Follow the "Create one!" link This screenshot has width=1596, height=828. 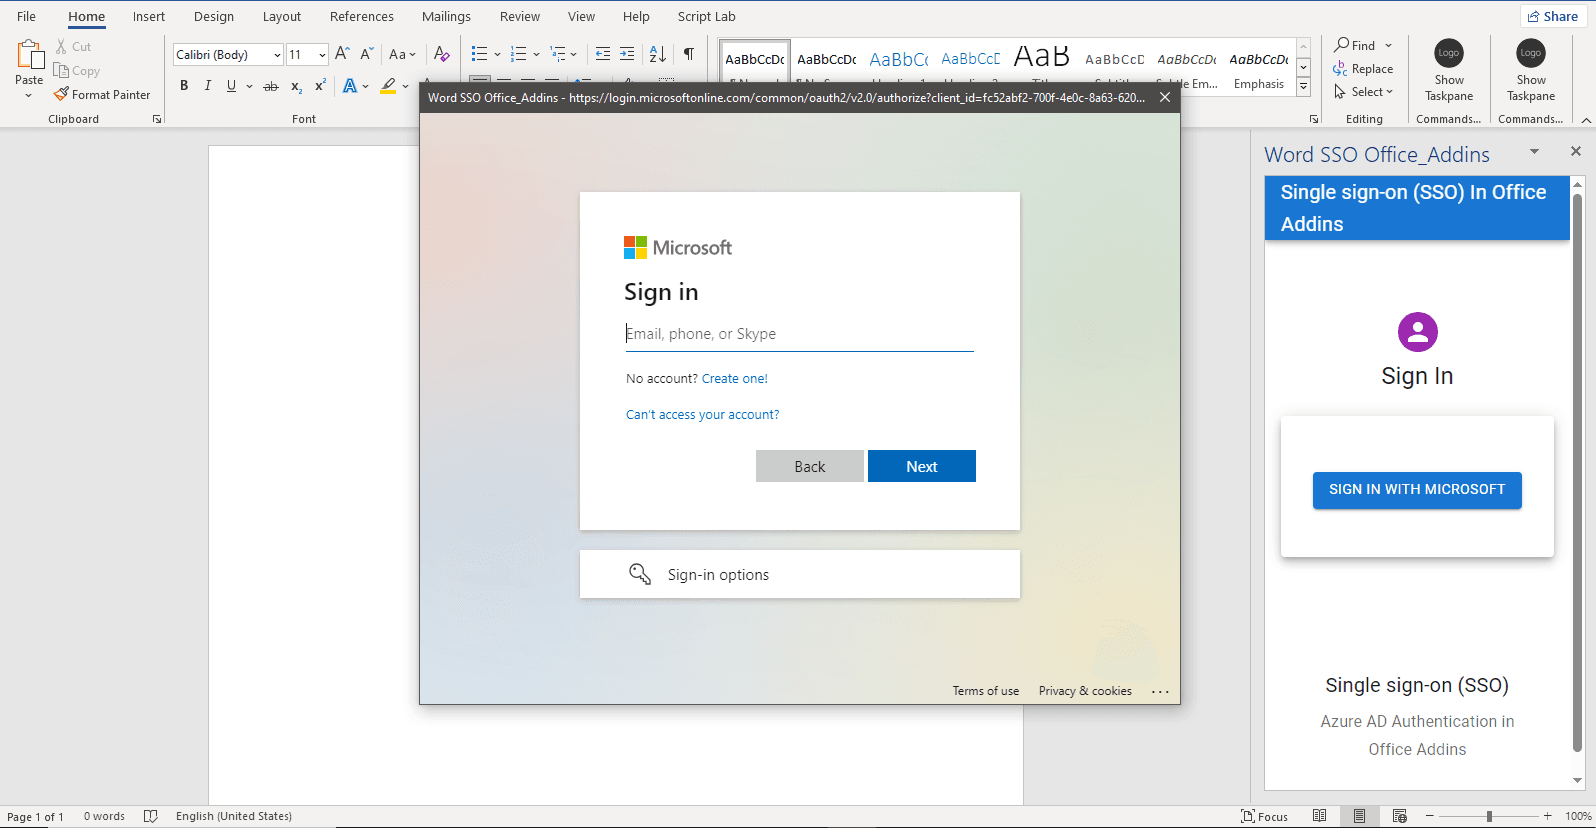[x=735, y=379]
